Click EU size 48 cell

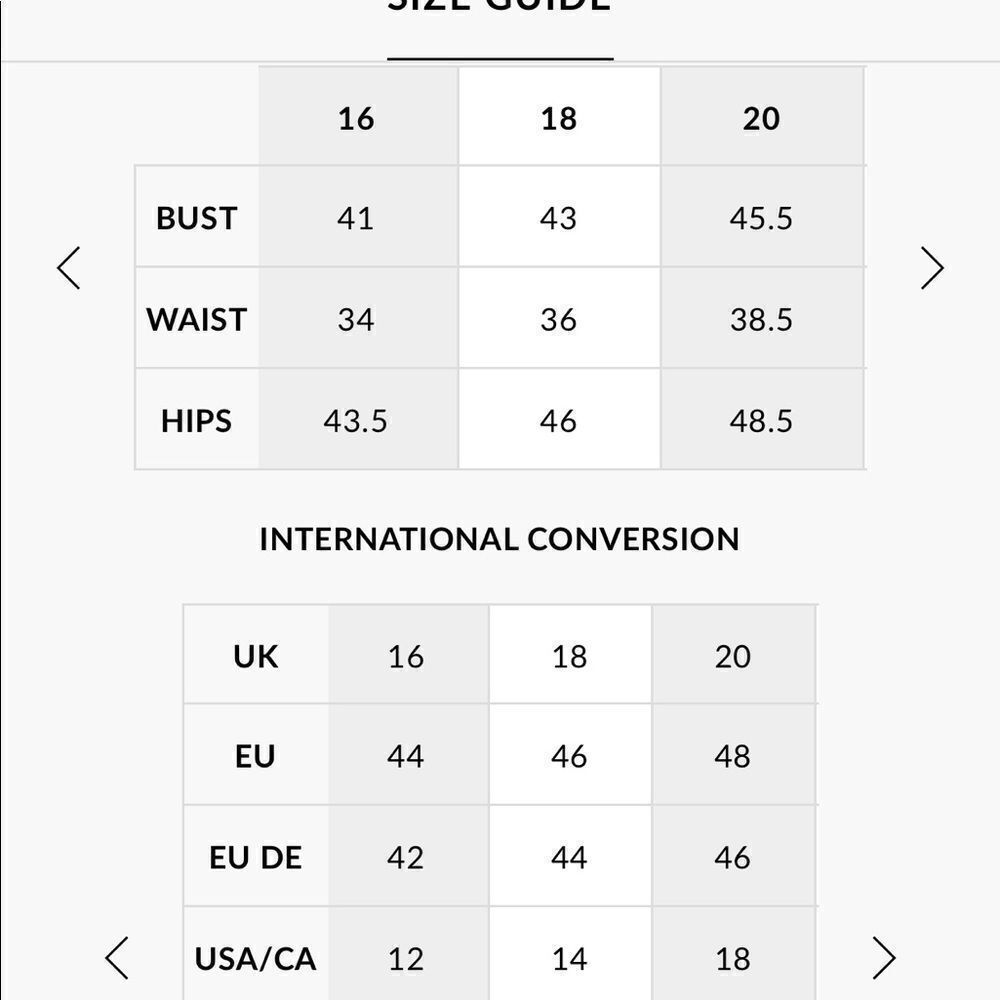(733, 756)
